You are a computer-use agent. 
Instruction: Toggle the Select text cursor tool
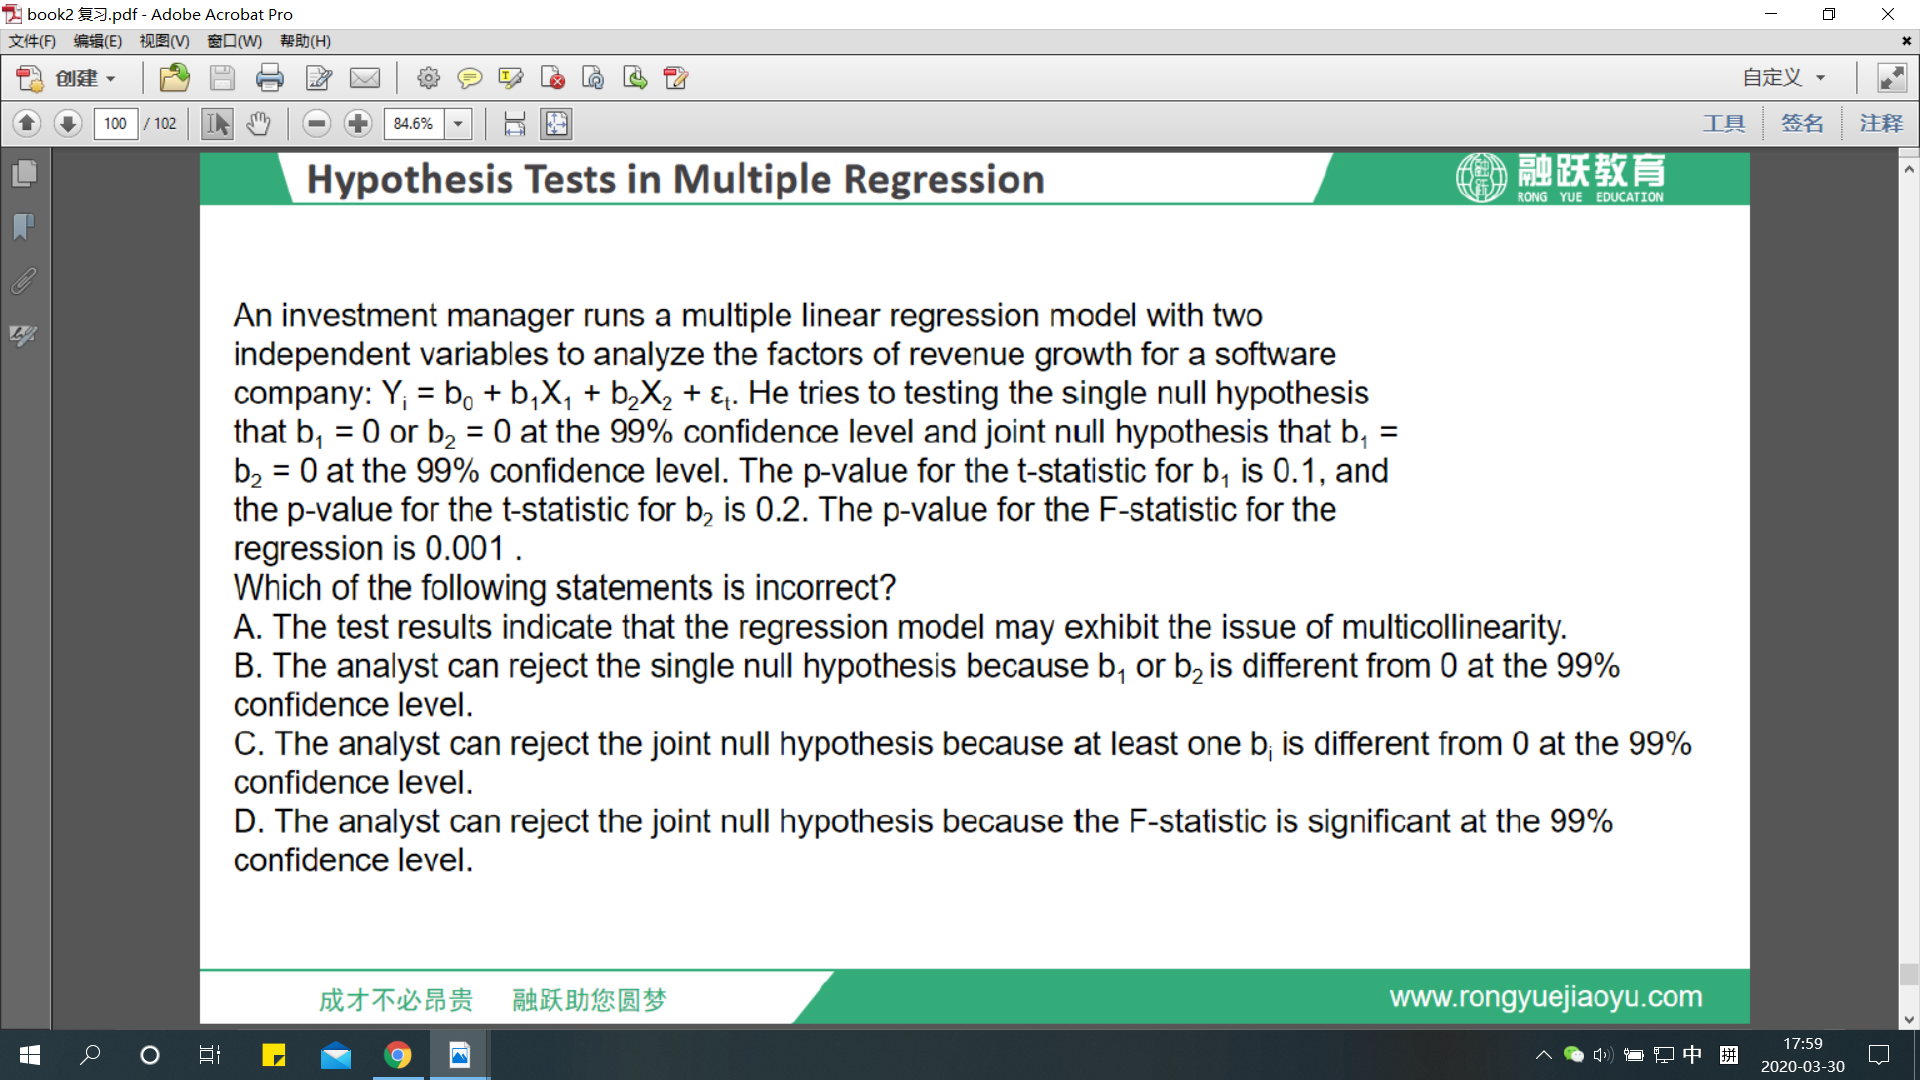pos(217,124)
